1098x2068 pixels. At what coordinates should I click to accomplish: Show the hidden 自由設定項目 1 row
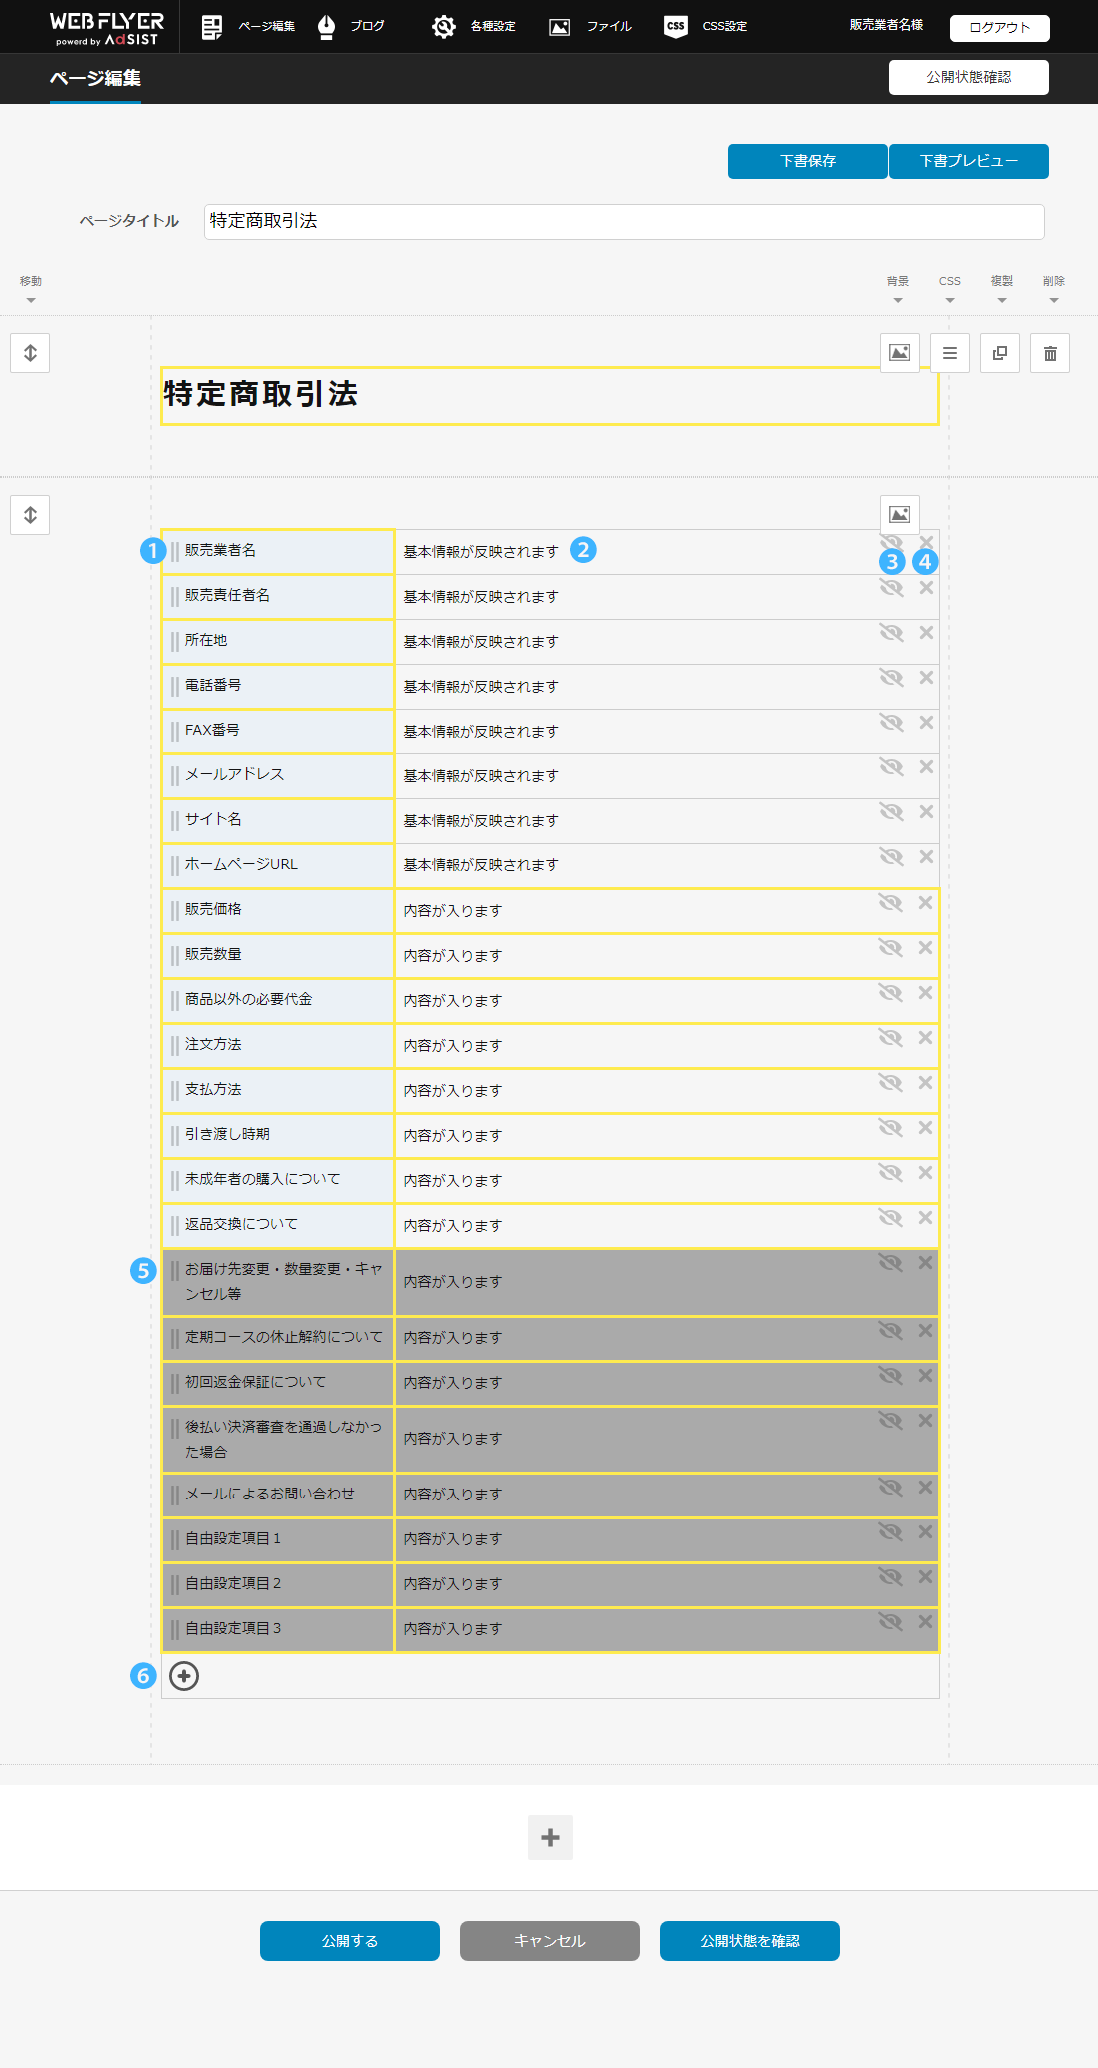click(890, 1531)
